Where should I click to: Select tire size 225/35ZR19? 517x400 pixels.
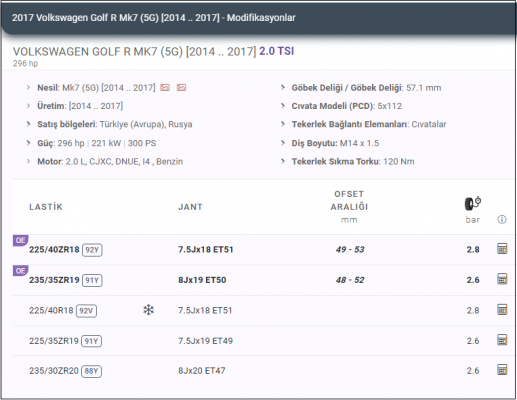pos(54,341)
